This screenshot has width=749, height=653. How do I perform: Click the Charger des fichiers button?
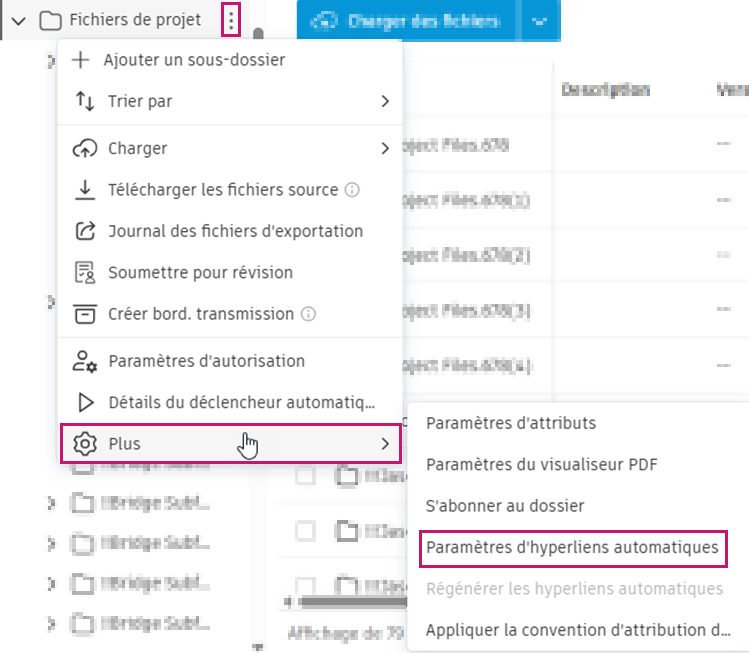coord(406,20)
